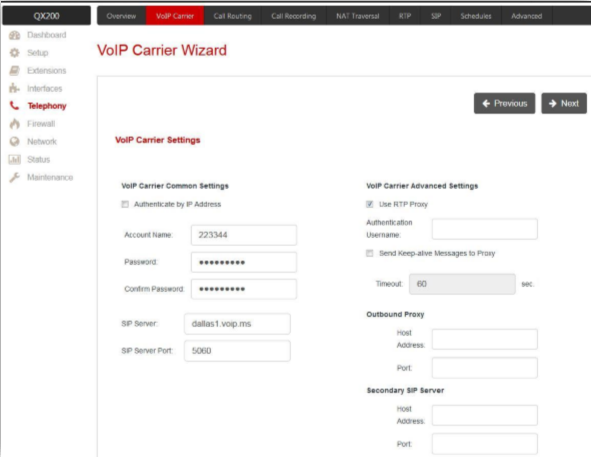
Task: Go back with the Previous button
Action: [x=504, y=103]
